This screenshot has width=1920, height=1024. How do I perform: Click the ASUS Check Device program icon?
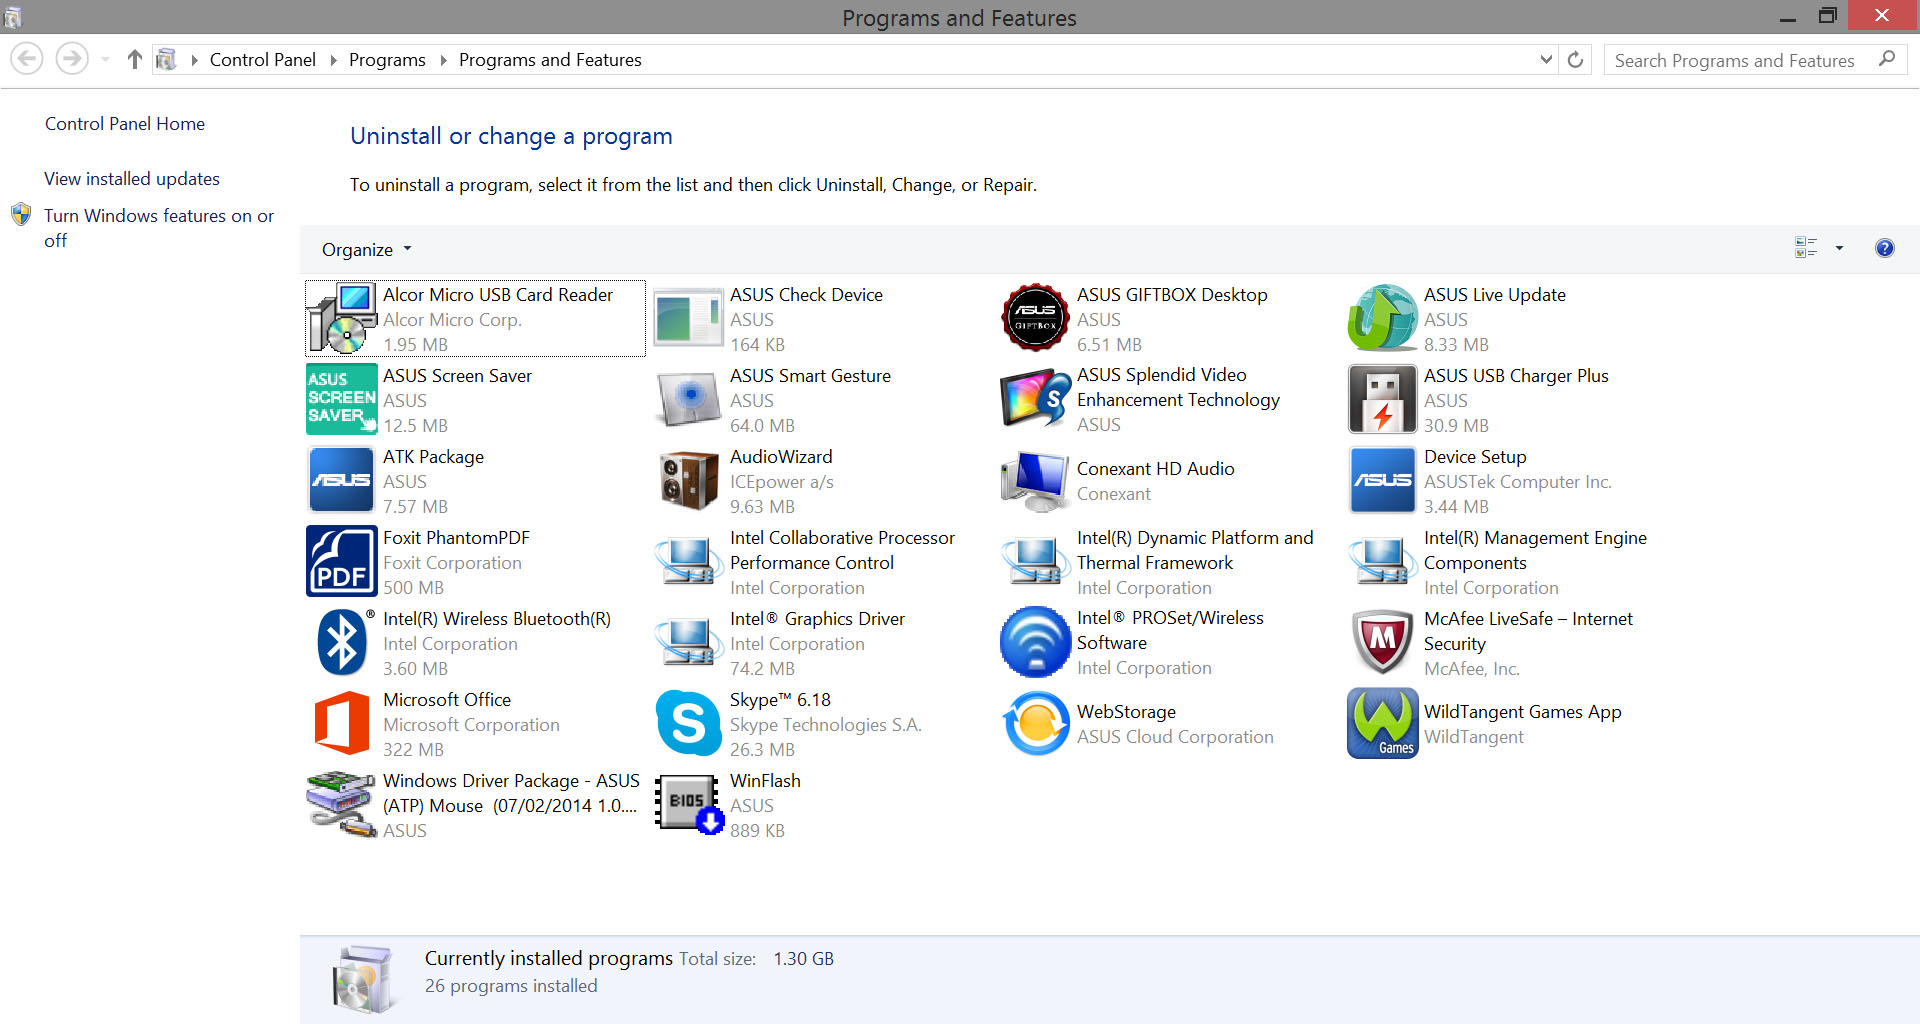[x=689, y=319]
